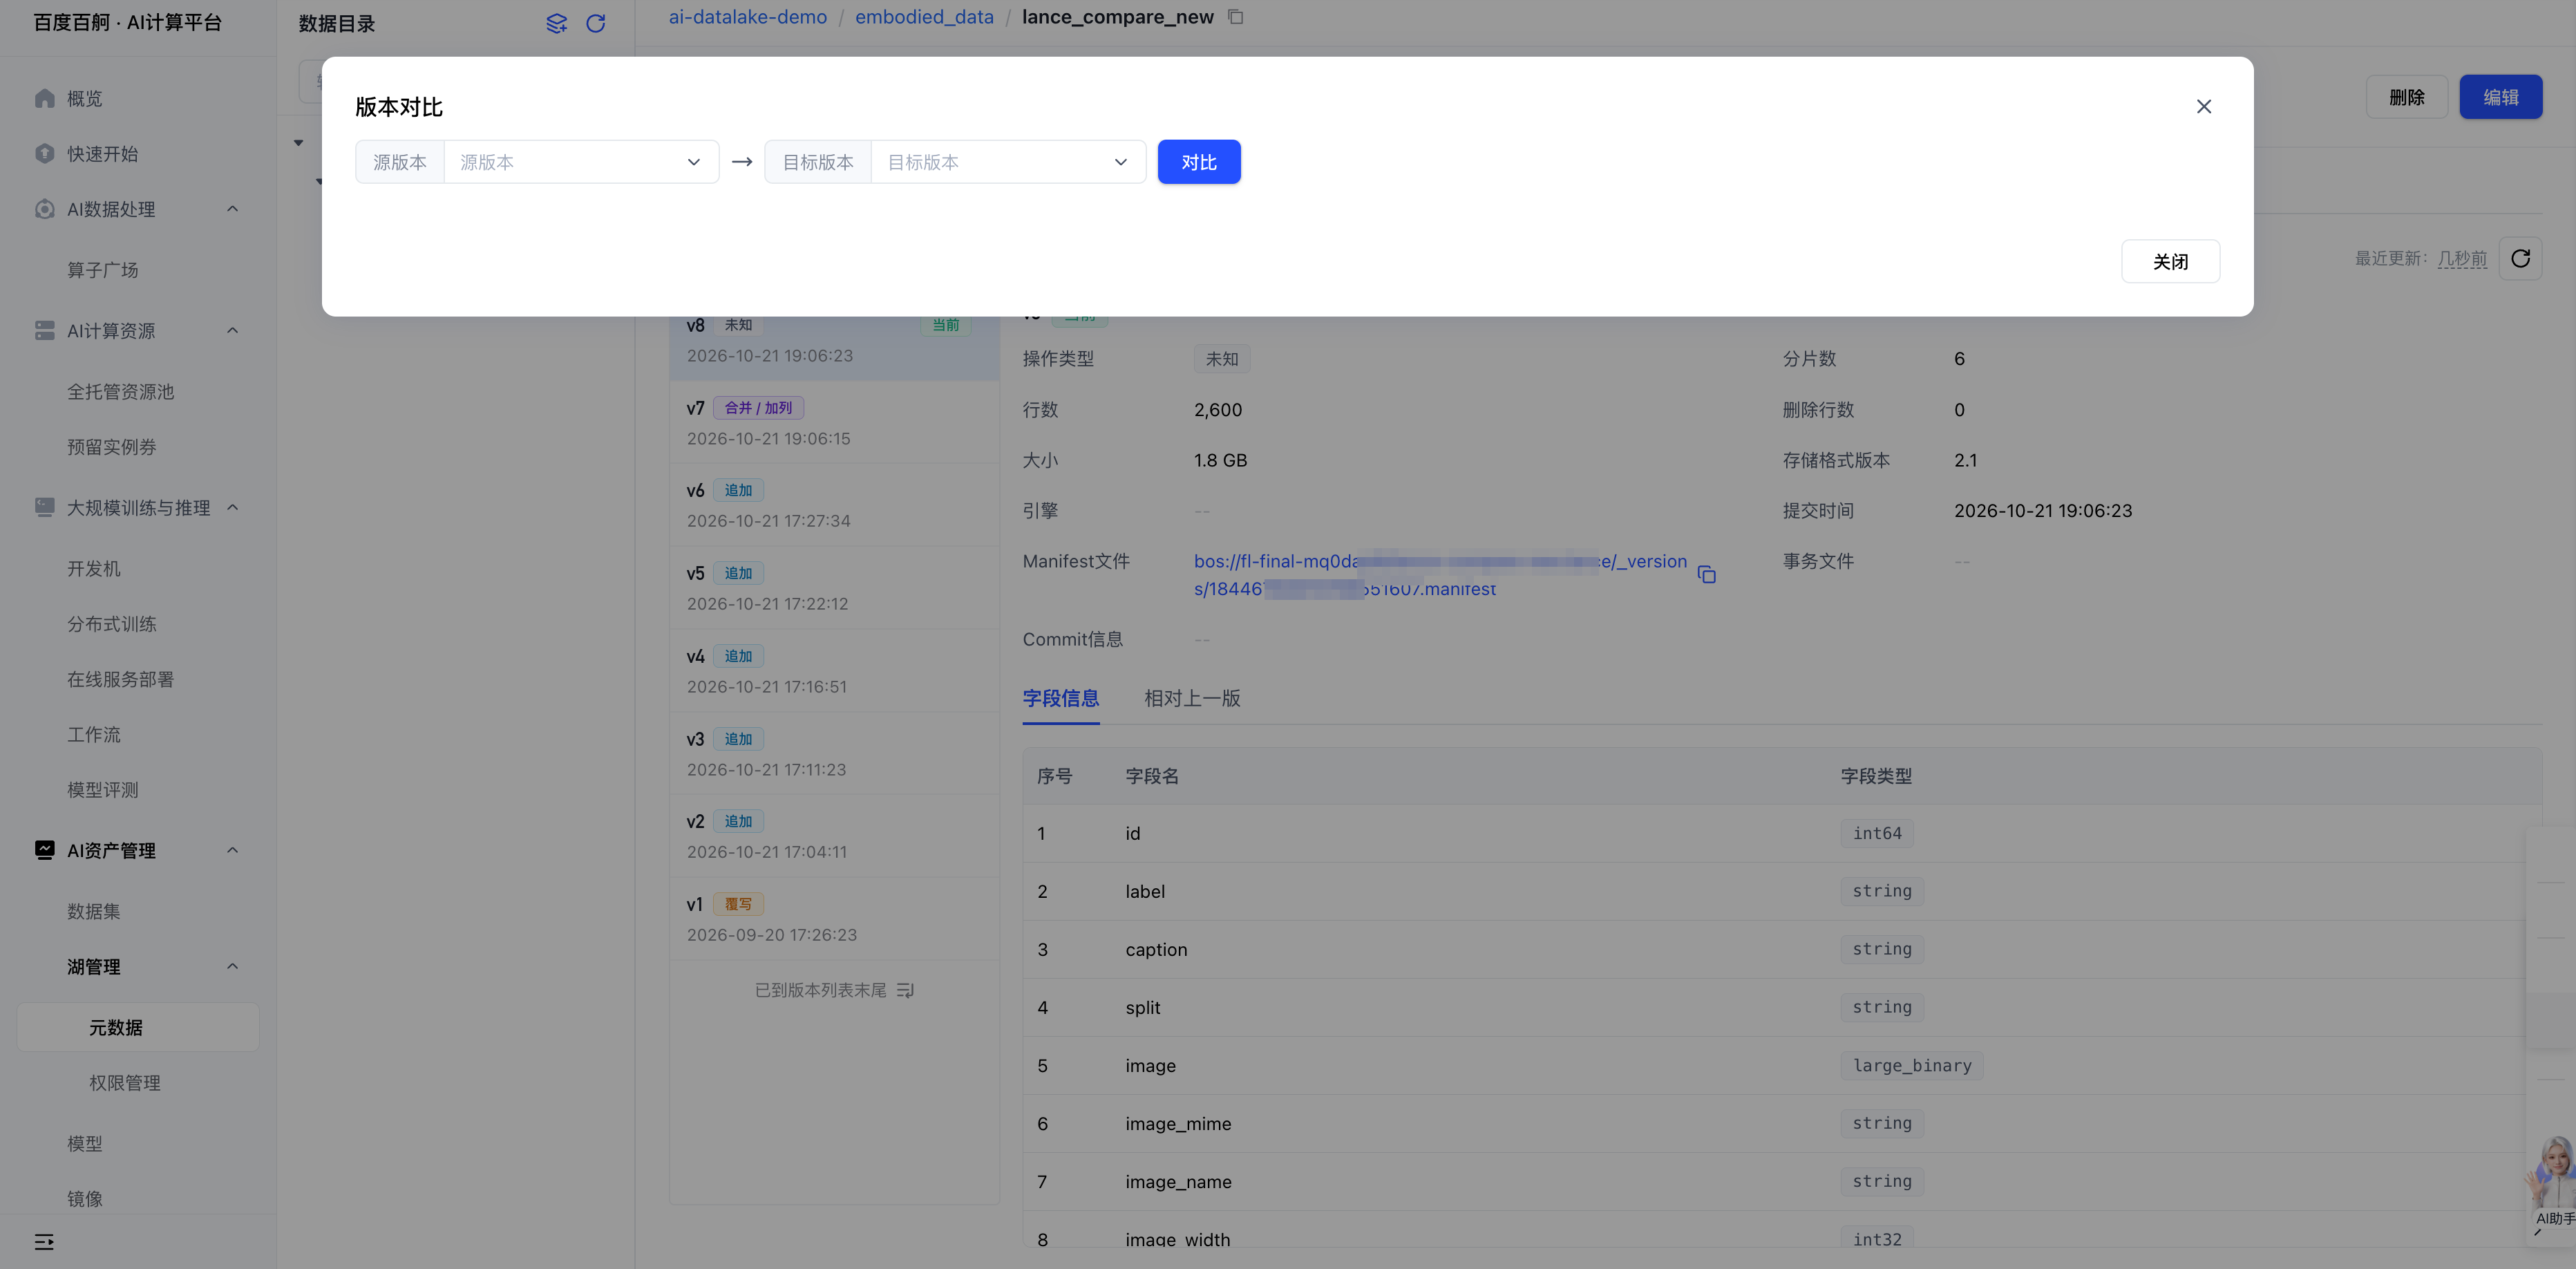Switch to the 相对上一版 tab

pos(1192,698)
